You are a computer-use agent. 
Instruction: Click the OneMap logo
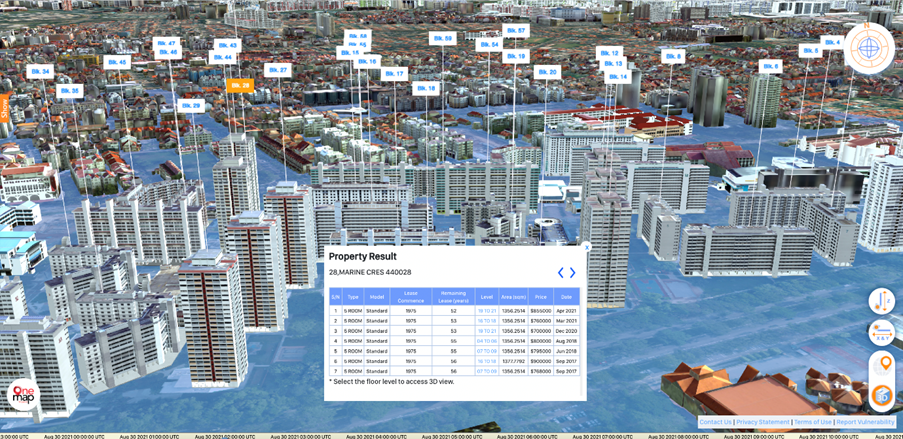[x=24, y=395]
